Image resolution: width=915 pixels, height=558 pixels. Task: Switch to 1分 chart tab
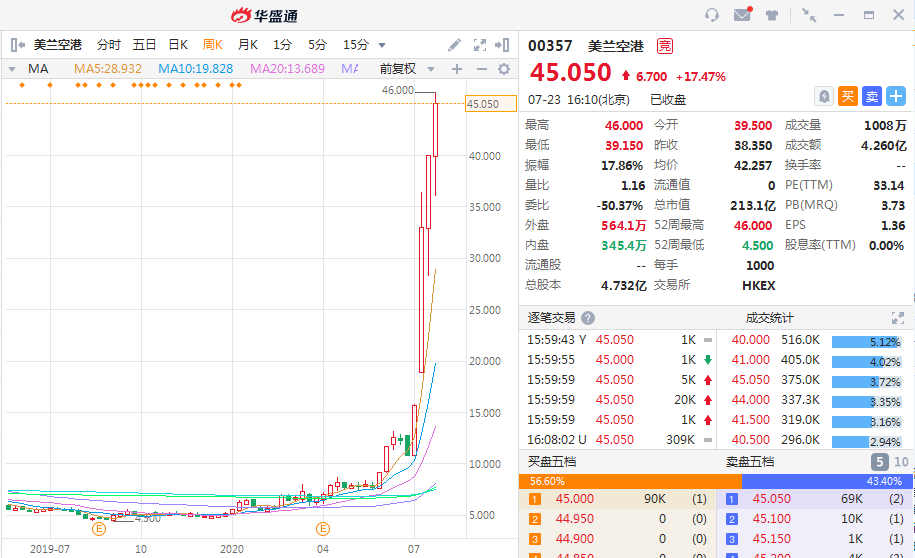[x=282, y=45]
